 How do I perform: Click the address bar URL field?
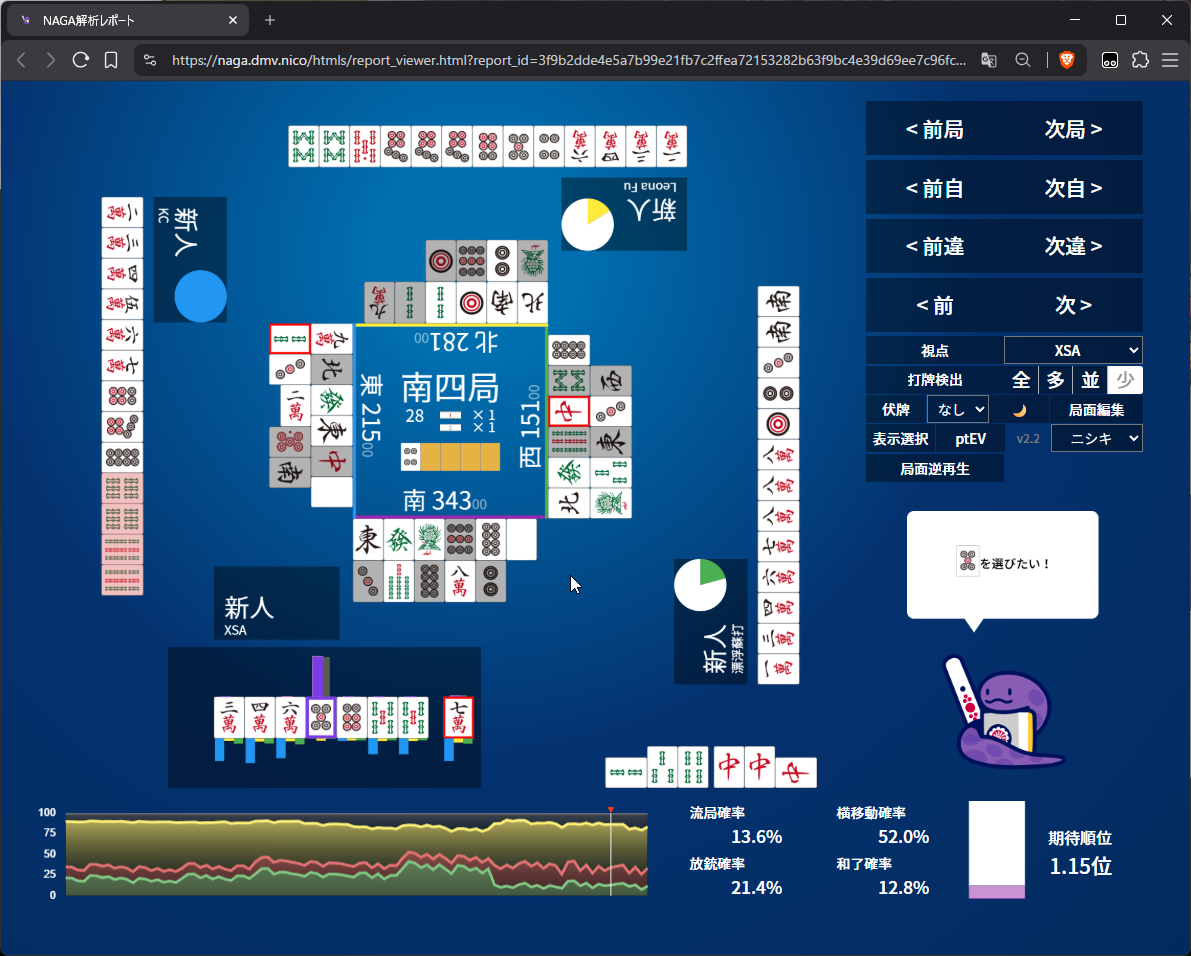click(x=569, y=60)
